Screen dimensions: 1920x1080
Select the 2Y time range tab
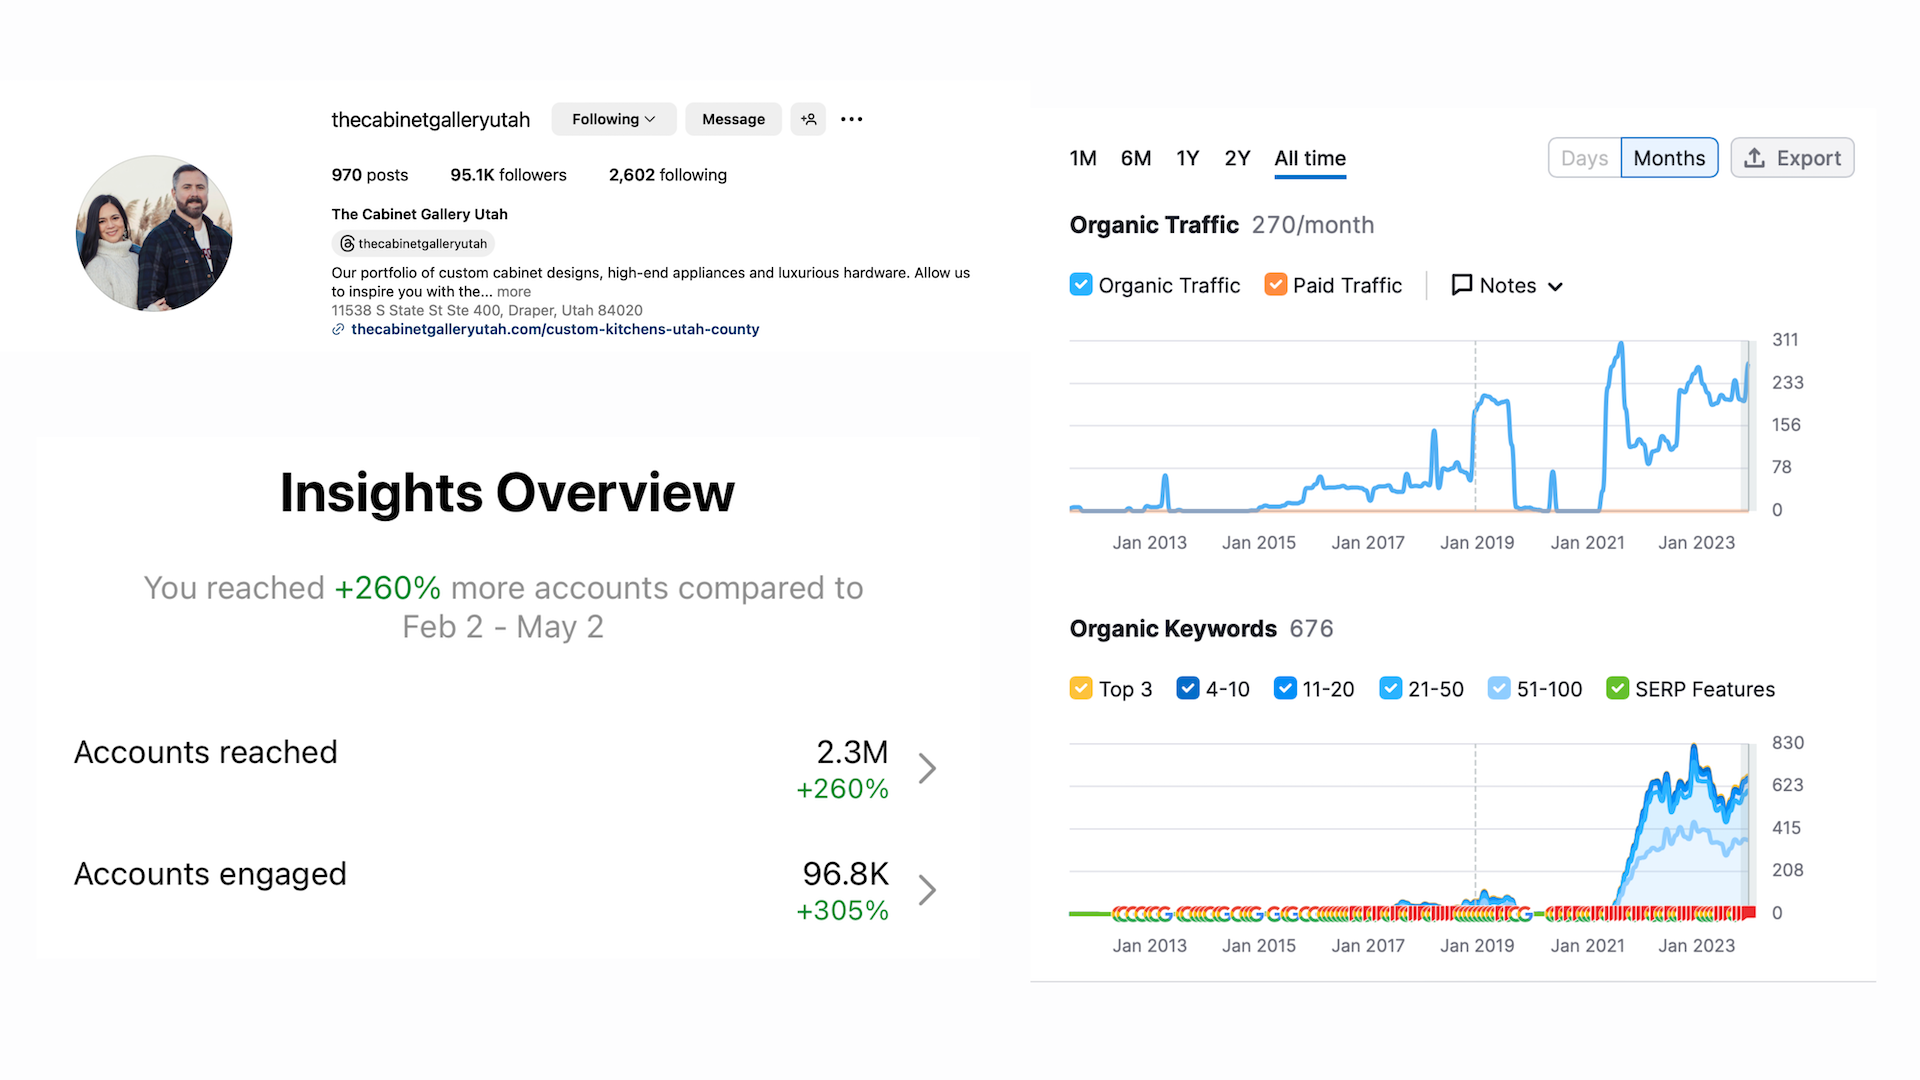click(1237, 158)
